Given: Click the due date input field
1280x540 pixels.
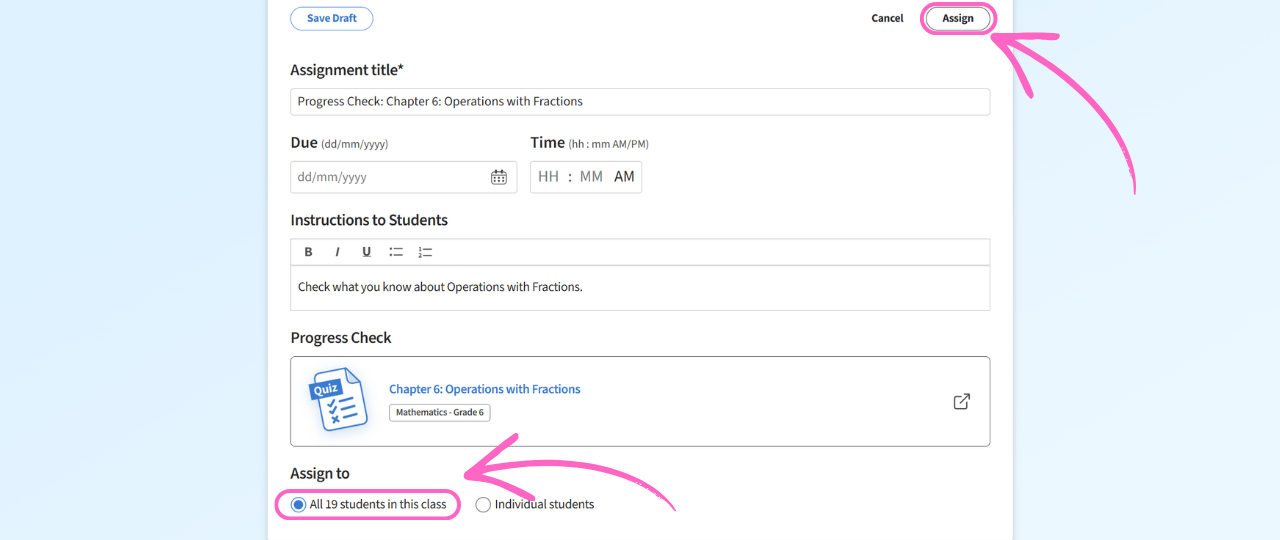Looking at the screenshot, I should coord(403,177).
